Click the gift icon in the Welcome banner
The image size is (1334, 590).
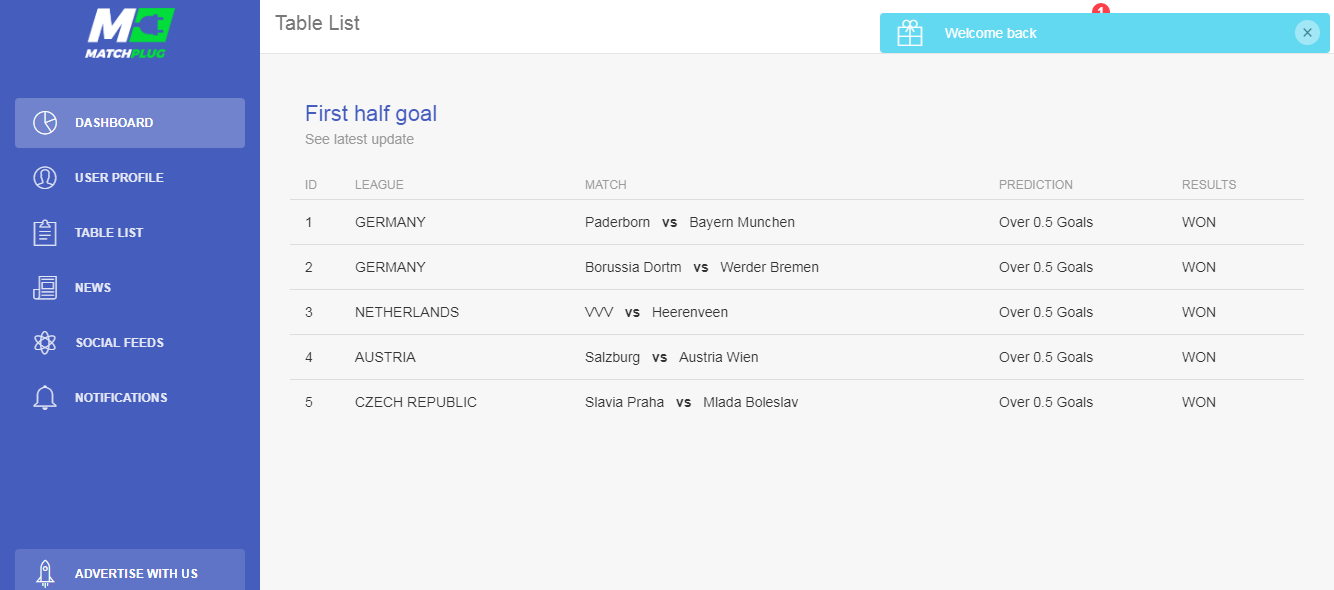point(910,33)
